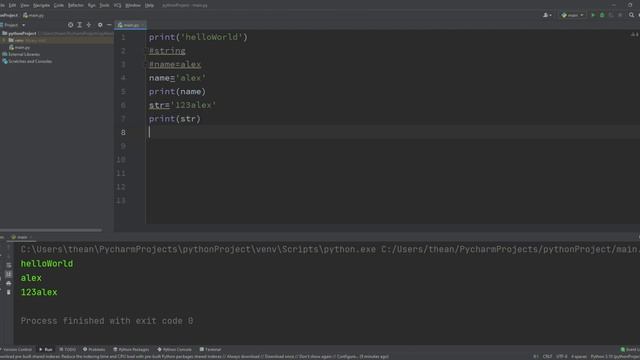Image resolution: width=640 pixels, height=360 pixels.
Task: Open the TODO tool window
Action: click(x=68, y=349)
